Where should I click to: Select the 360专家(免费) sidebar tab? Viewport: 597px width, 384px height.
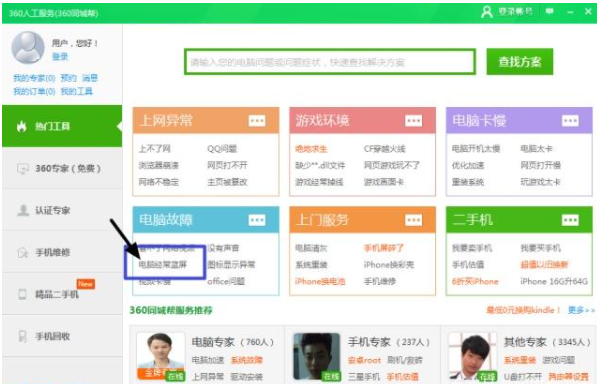tap(62, 168)
